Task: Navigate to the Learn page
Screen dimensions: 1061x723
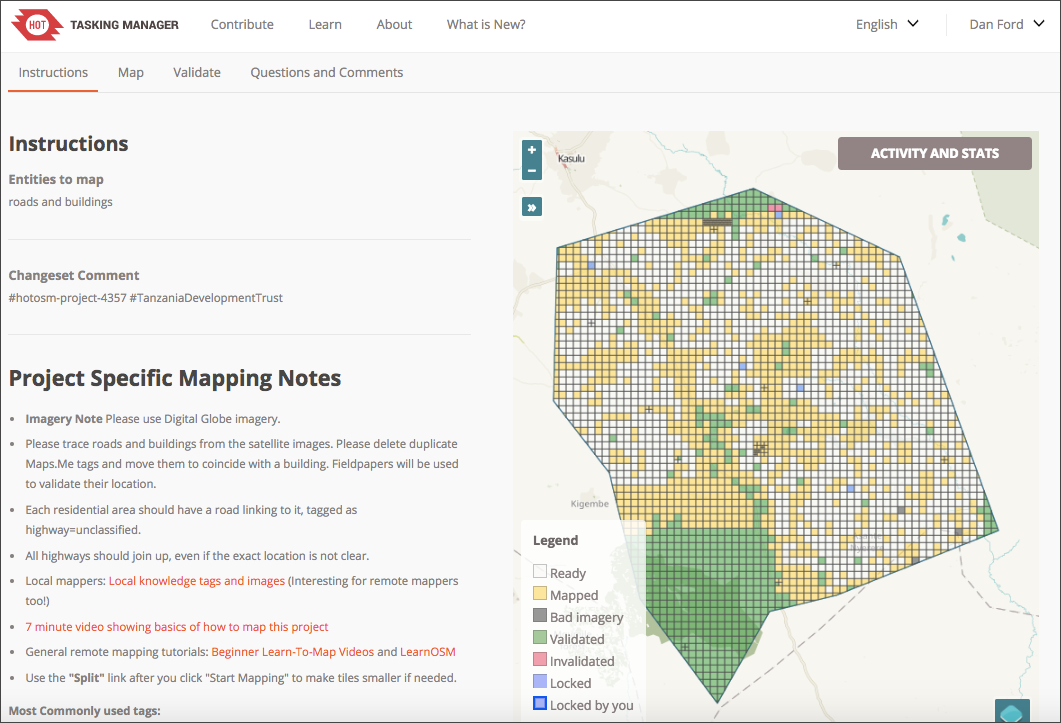Action: [x=325, y=25]
